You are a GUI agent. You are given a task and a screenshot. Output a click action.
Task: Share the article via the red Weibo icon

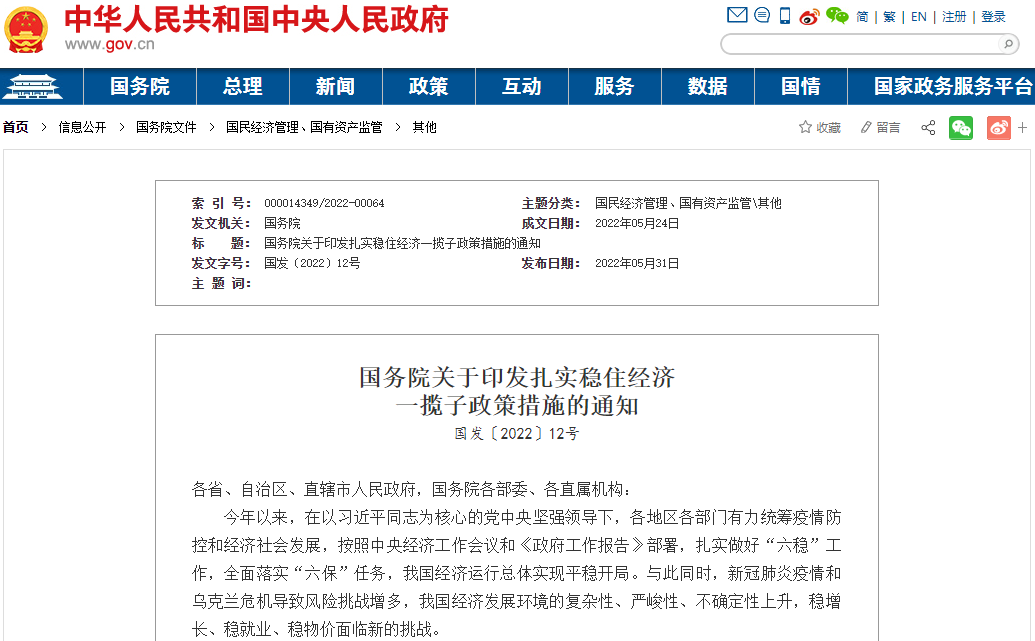(x=998, y=127)
